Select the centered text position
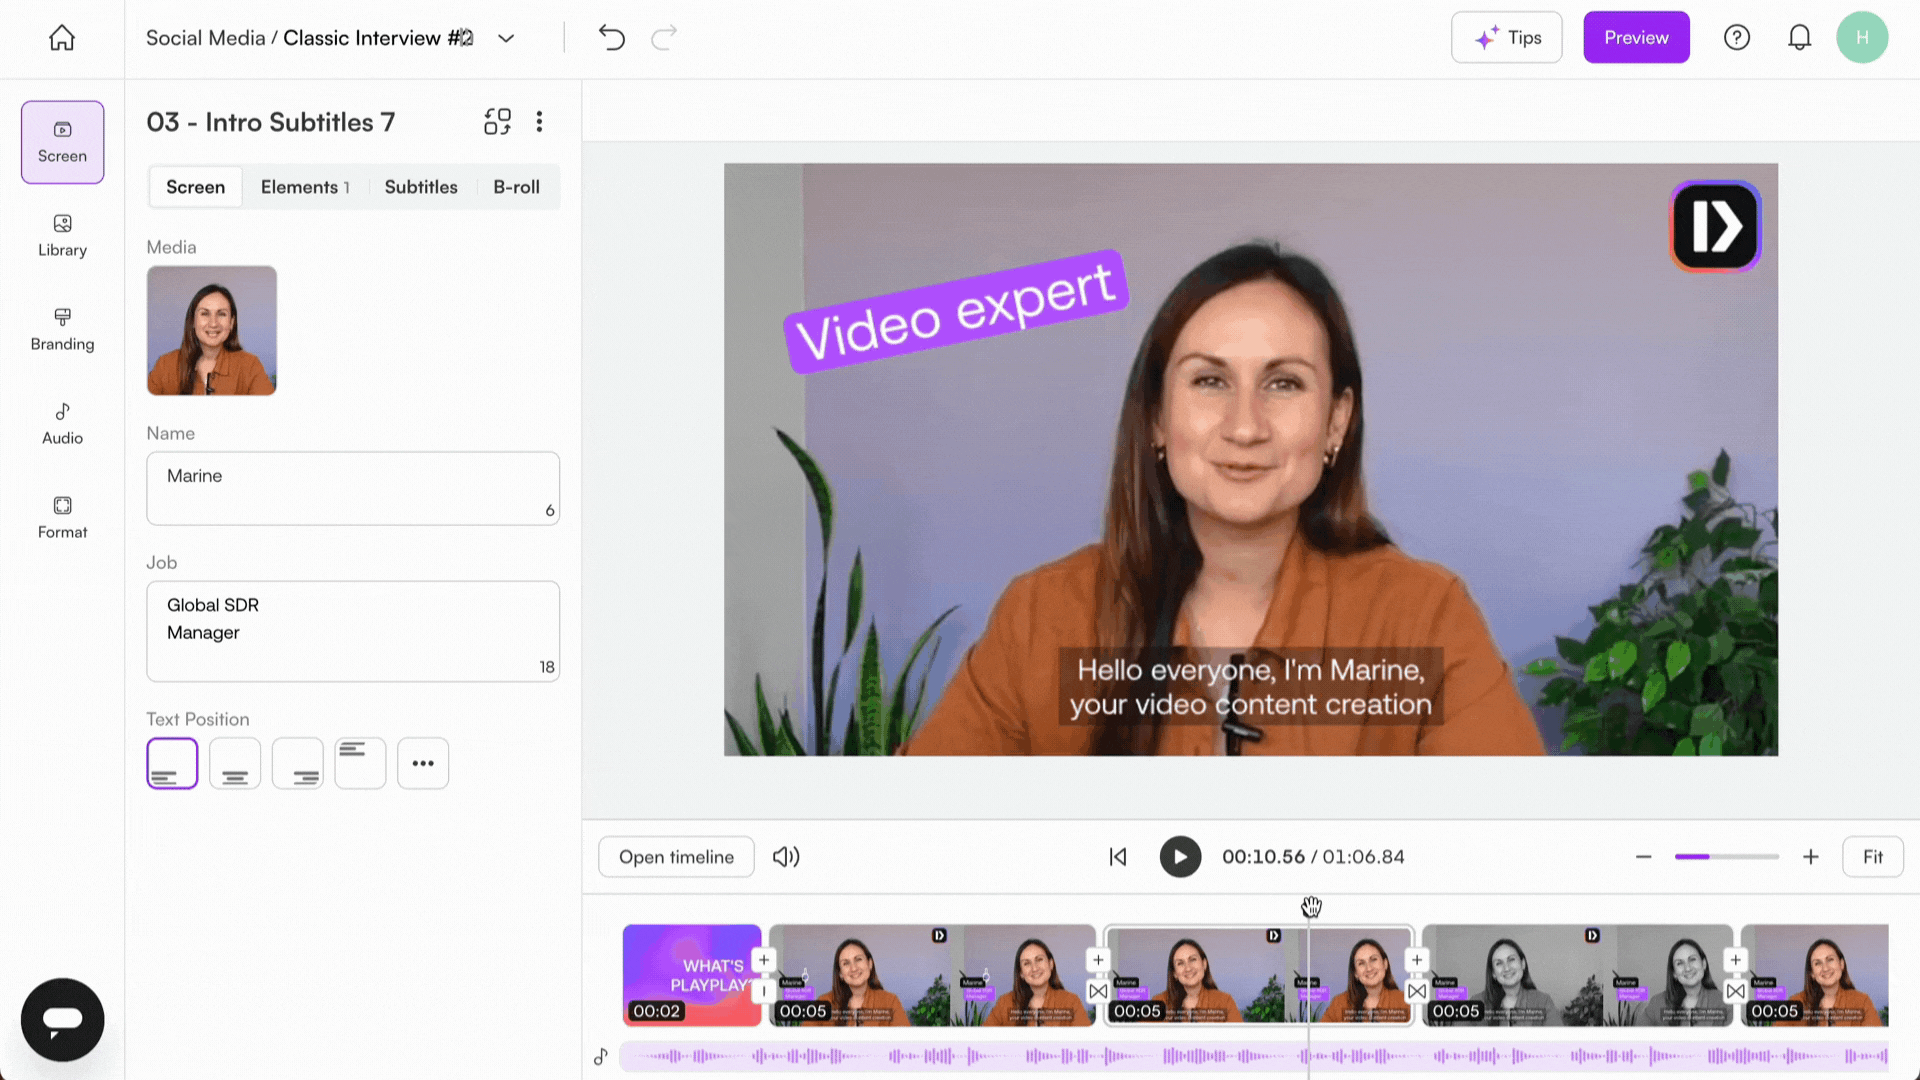Screen dimensions: 1920x1080 (x=234, y=762)
